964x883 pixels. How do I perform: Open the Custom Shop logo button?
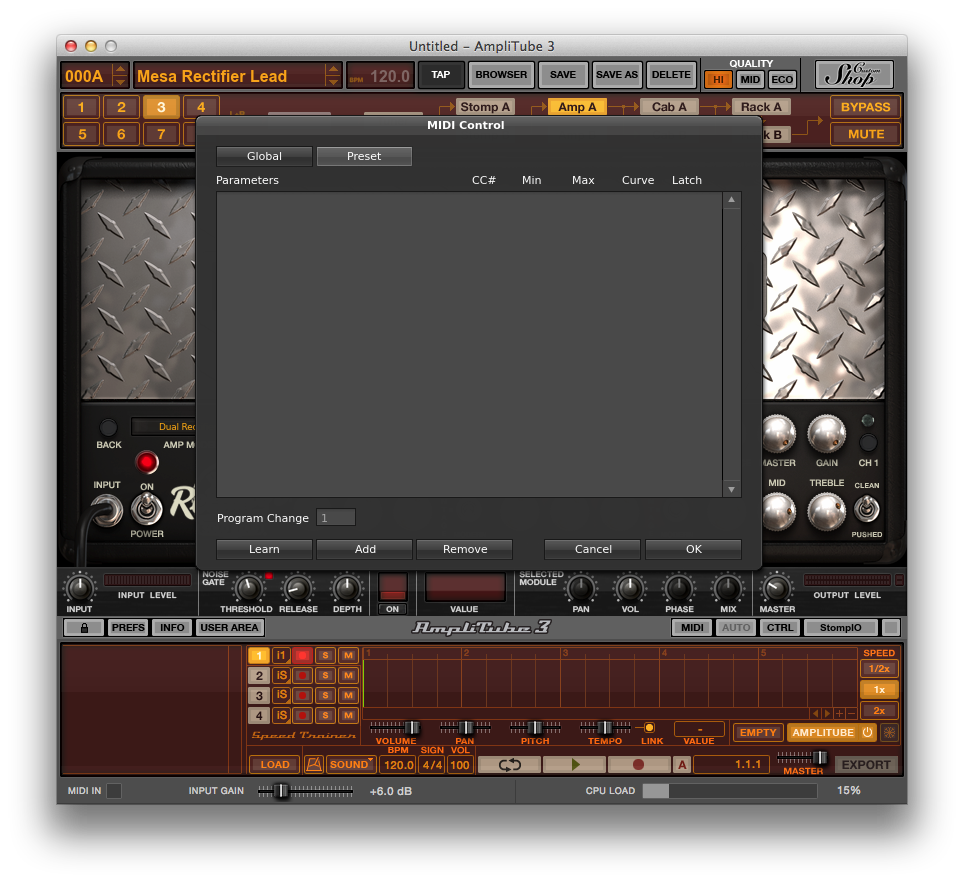[x=854, y=75]
